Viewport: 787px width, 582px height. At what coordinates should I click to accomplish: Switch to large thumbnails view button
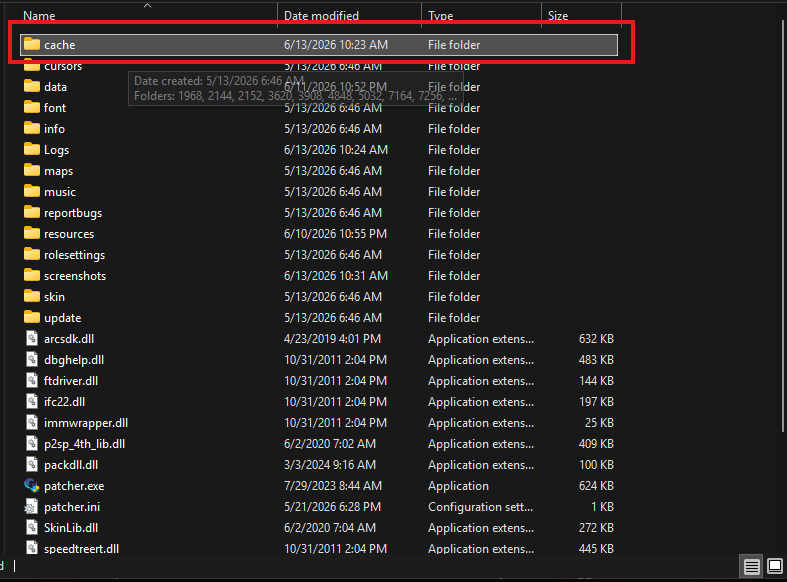pyautogui.click(x=775, y=567)
